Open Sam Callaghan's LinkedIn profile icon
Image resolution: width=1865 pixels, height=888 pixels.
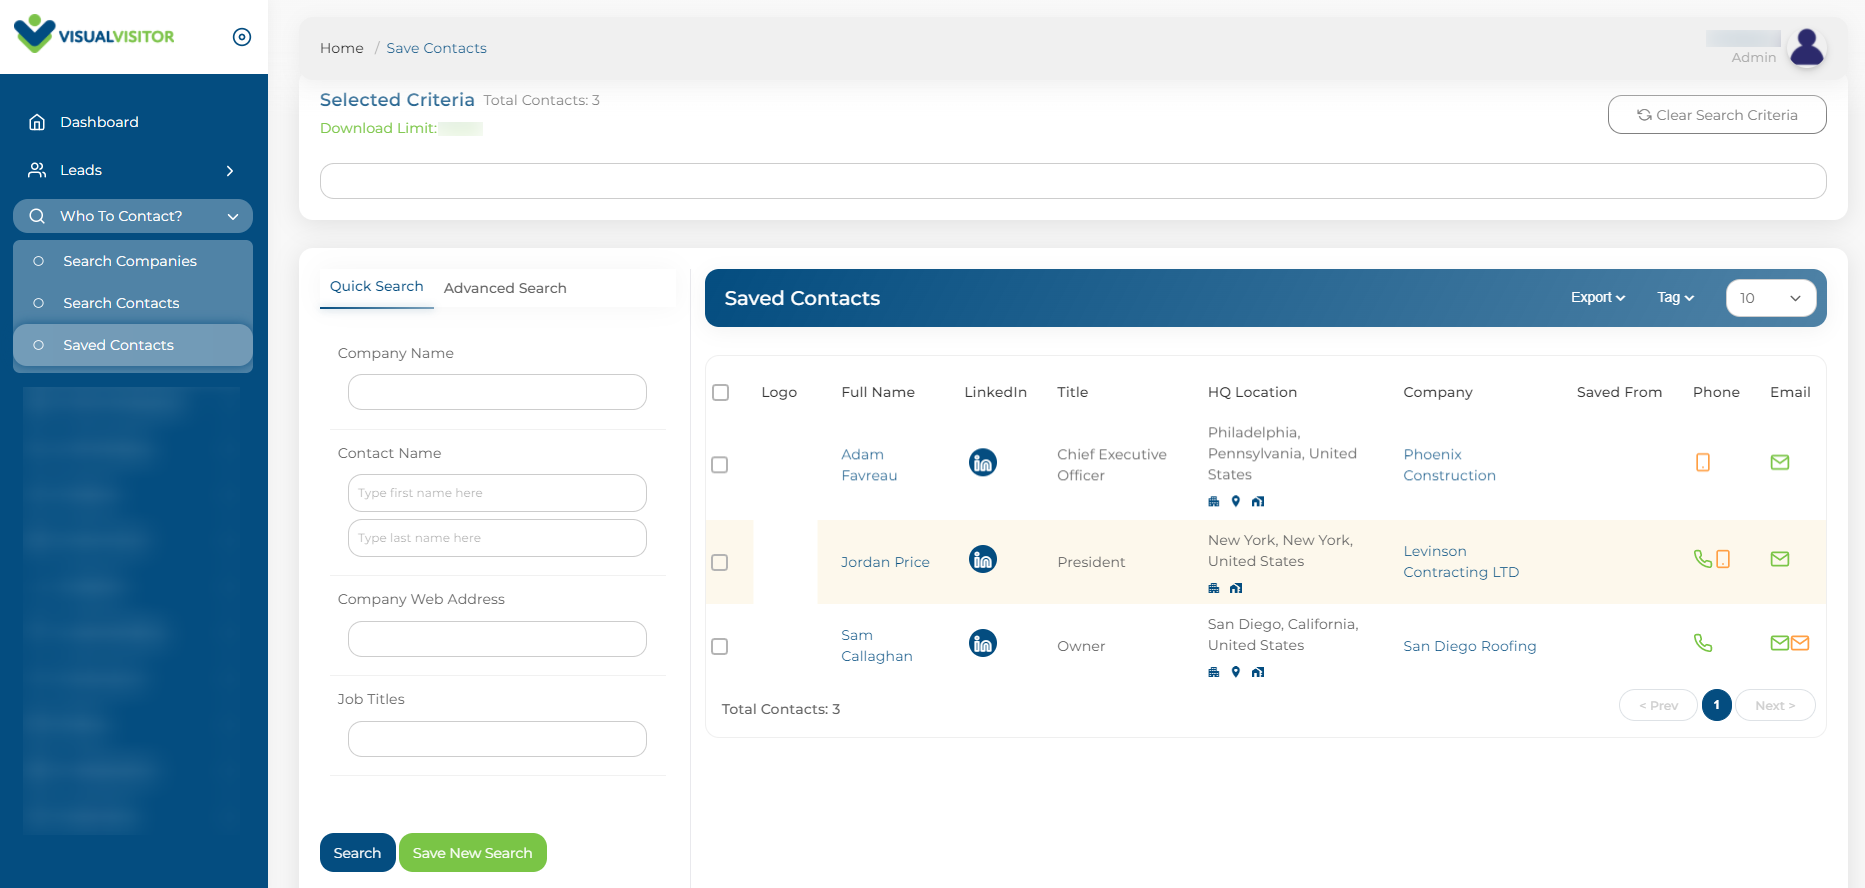[x=983, y=643]
